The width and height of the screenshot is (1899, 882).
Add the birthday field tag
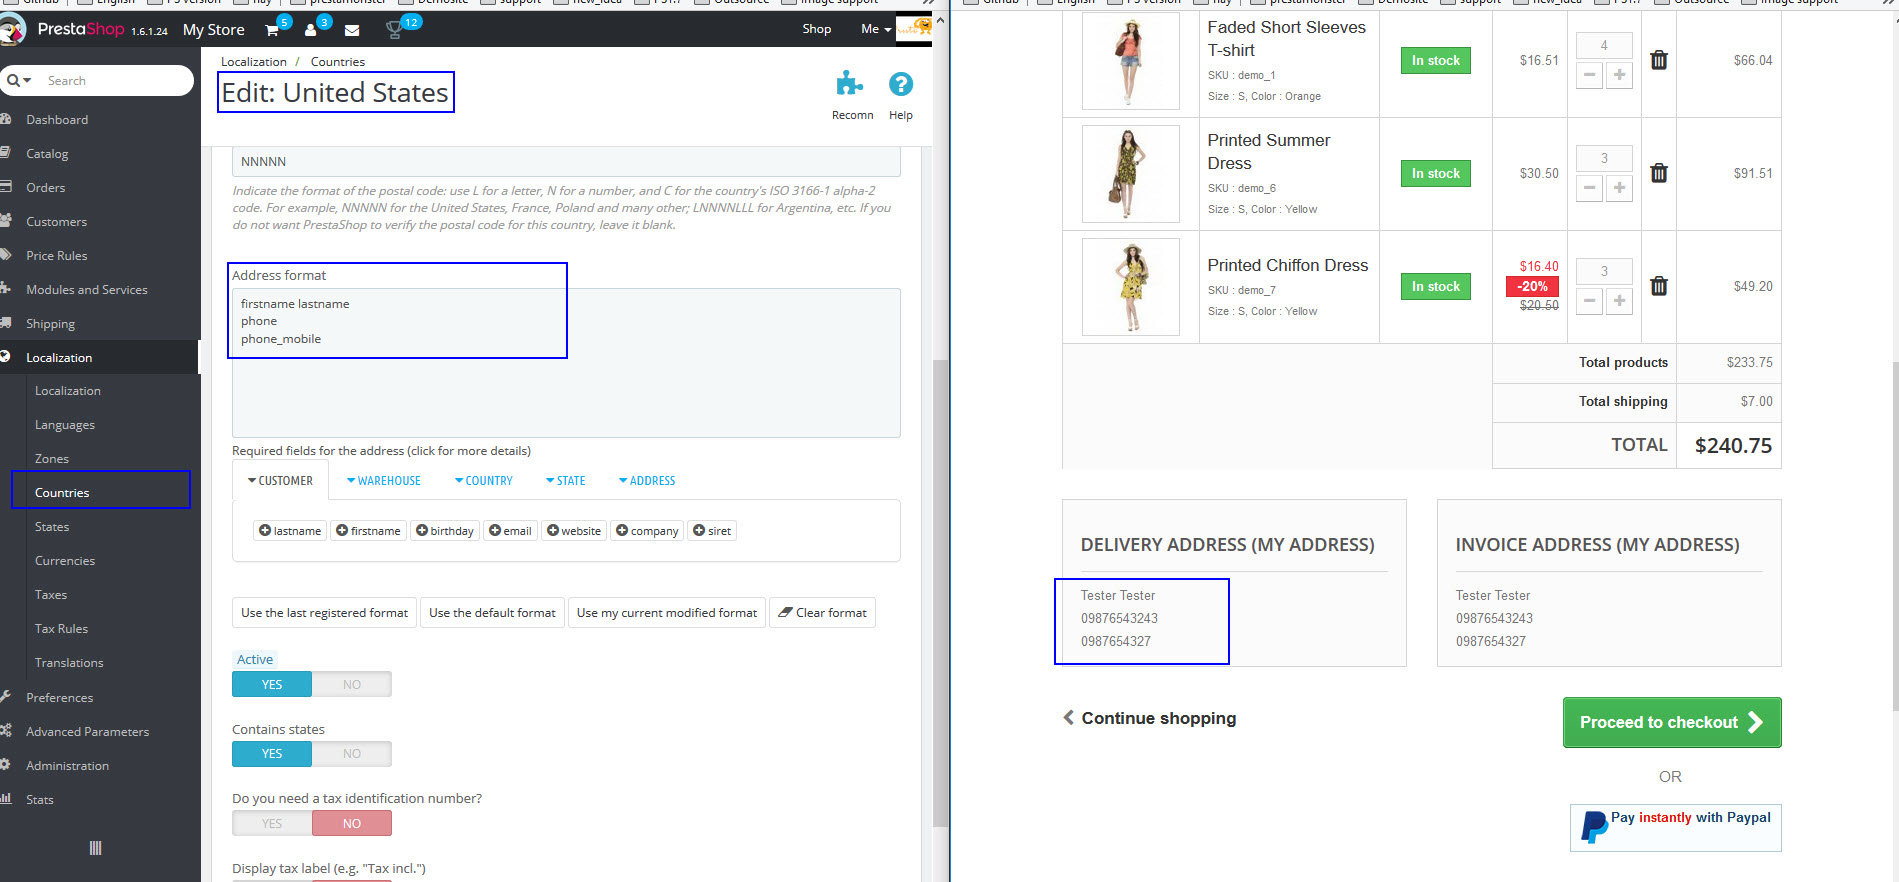445,530
